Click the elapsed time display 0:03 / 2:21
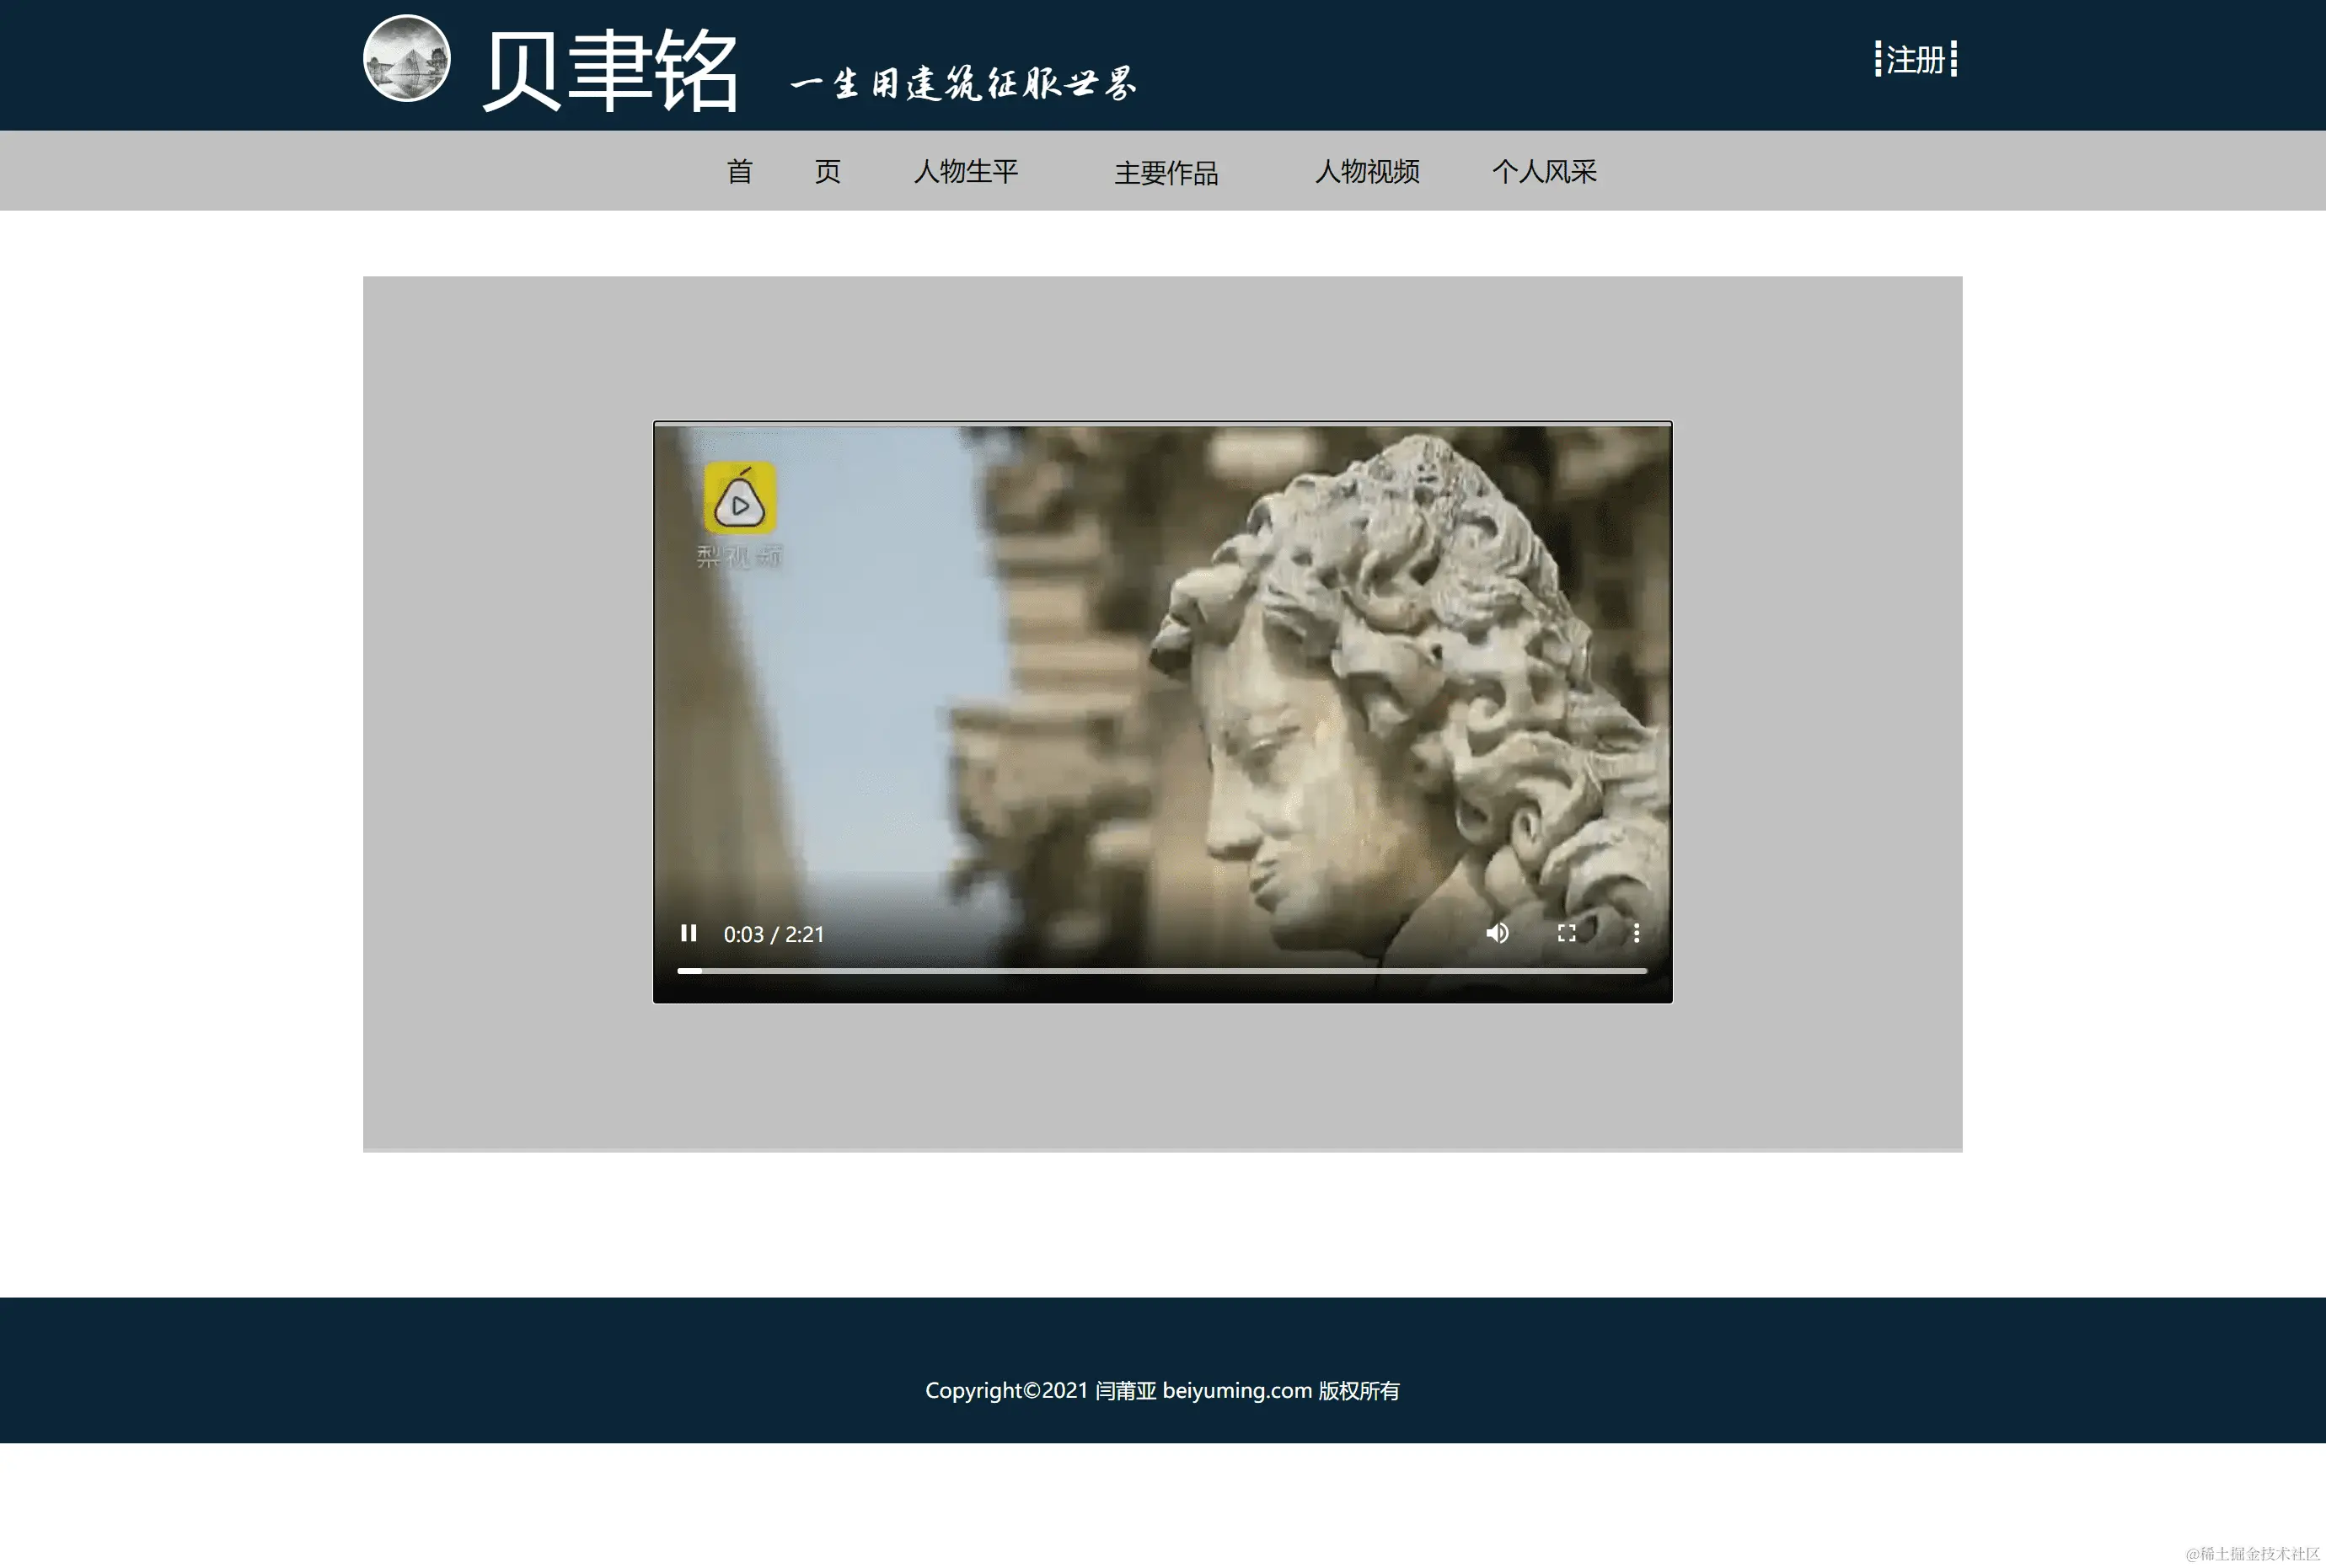Viewport: 2326px width, 1568px height. coord(772,934)
